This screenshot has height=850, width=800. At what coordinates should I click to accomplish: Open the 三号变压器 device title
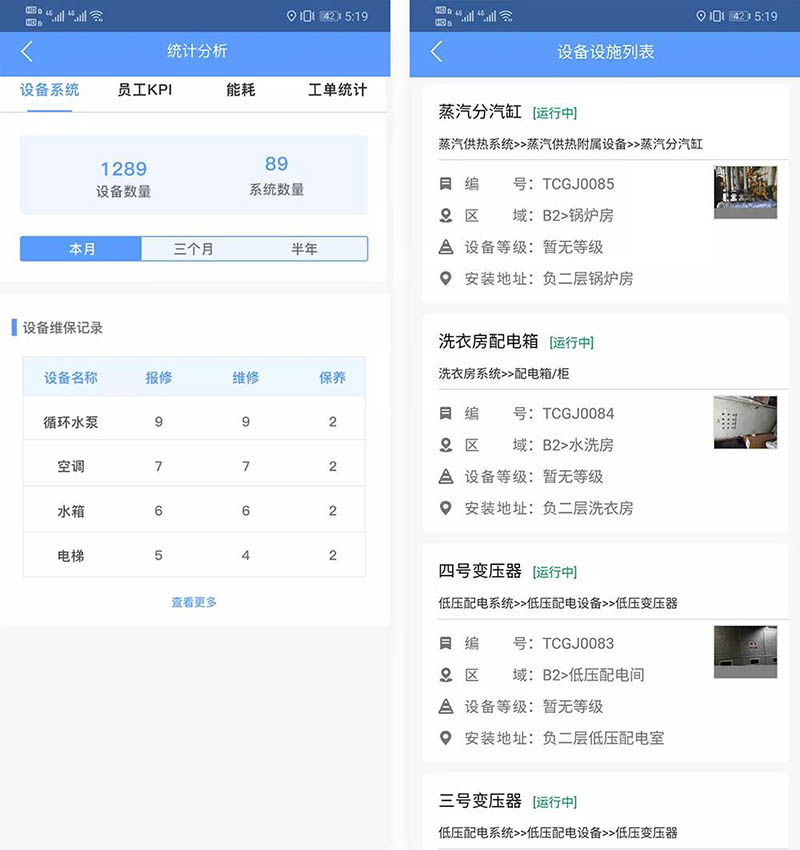[480, 801]
